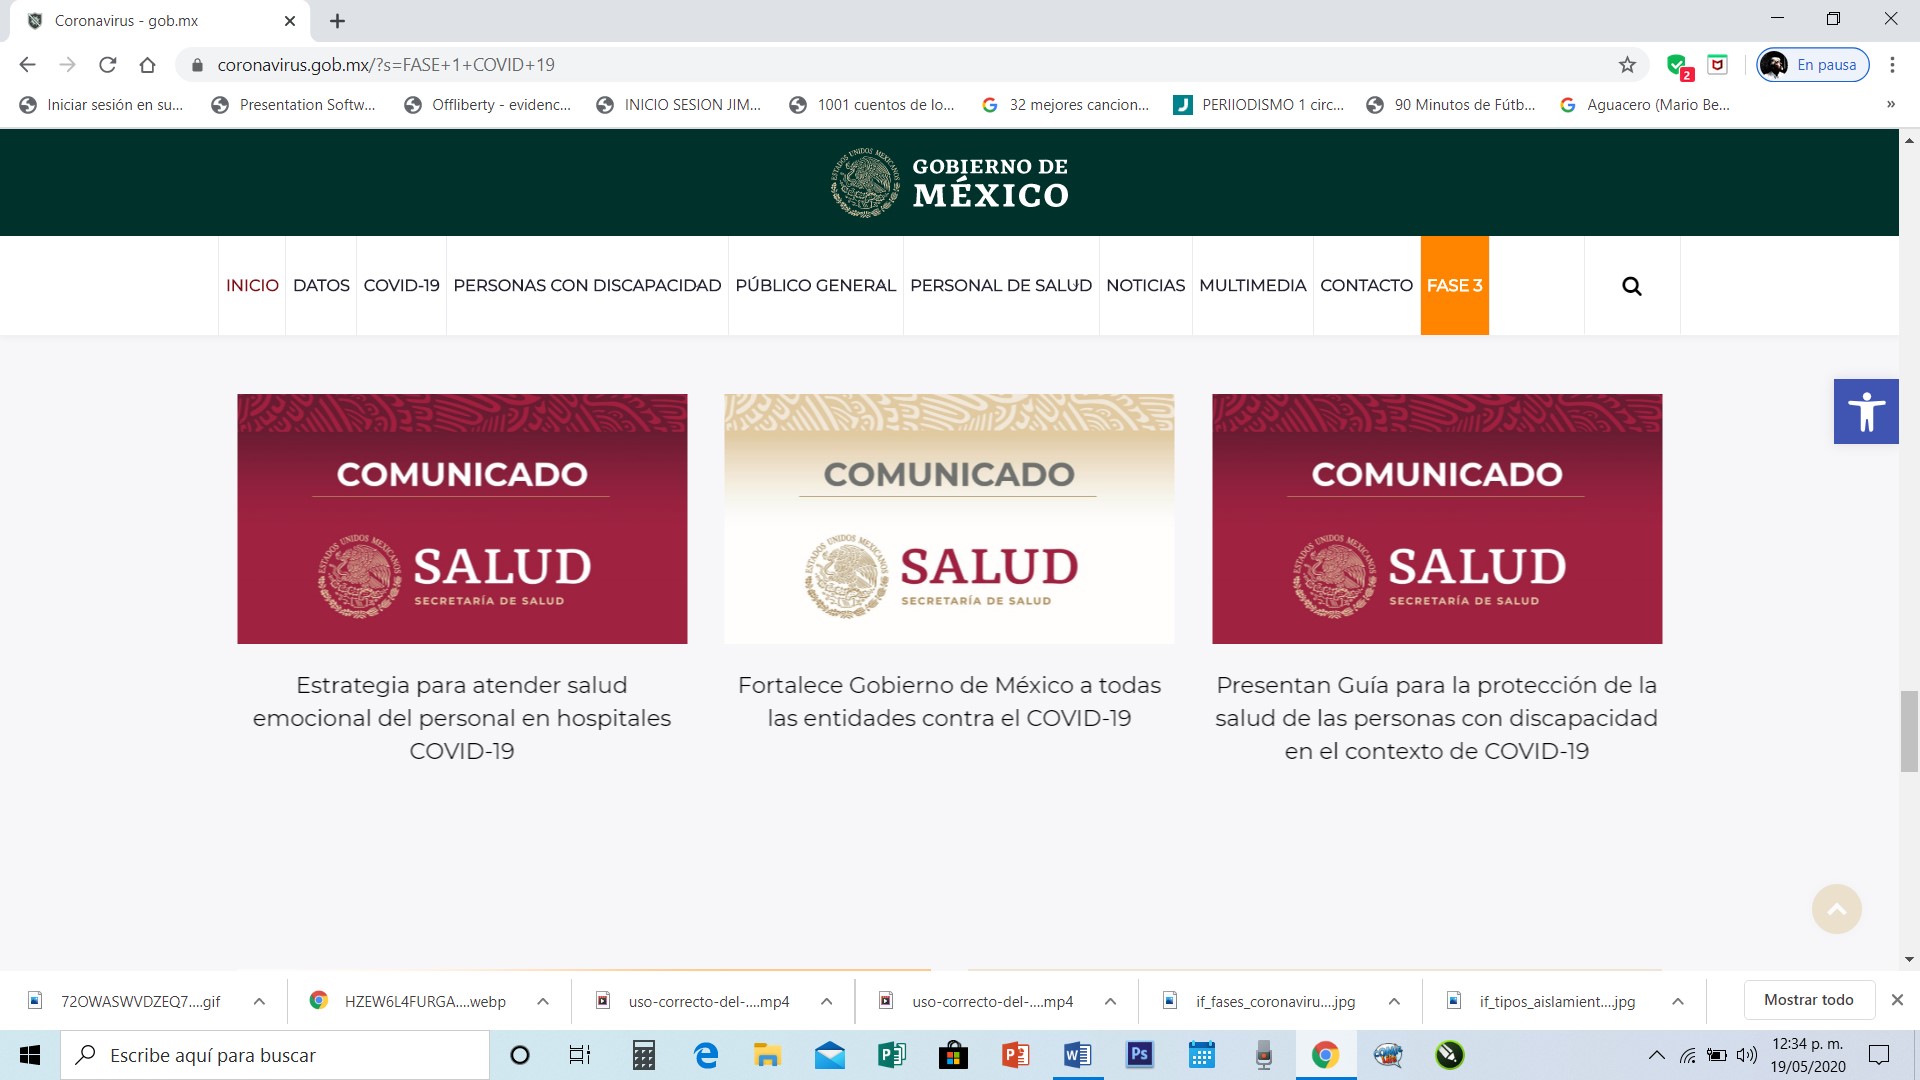Reload the current page

(107, 65)
